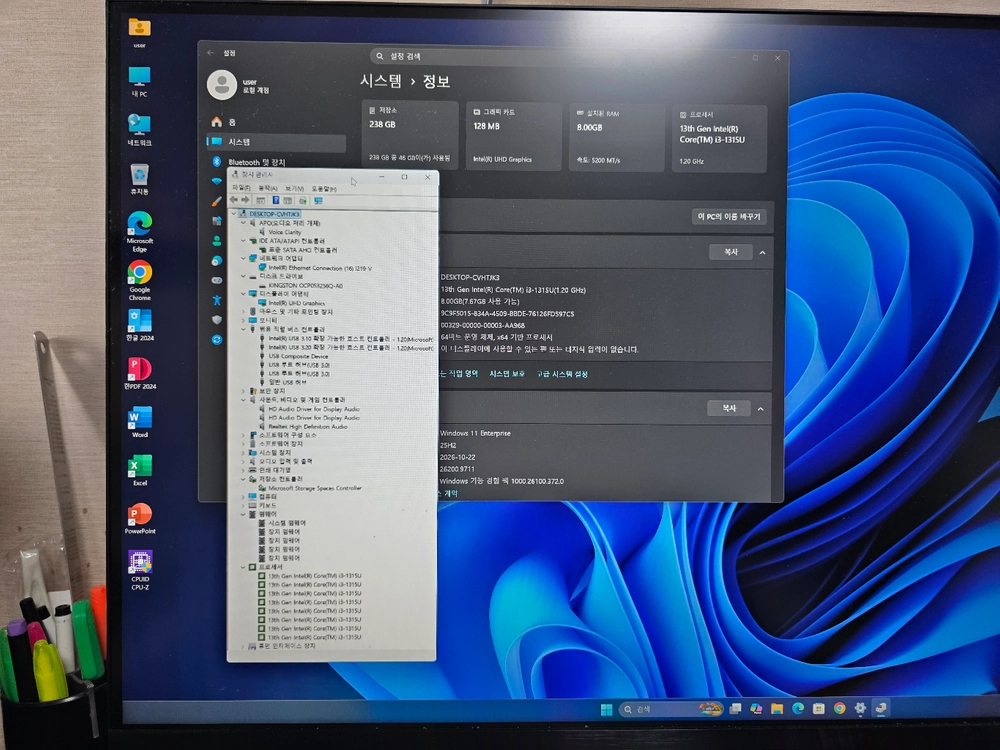Open 한글 2024 desktop icon
Viewport: 1000px width, 750px height.
[x=140, y=325]
